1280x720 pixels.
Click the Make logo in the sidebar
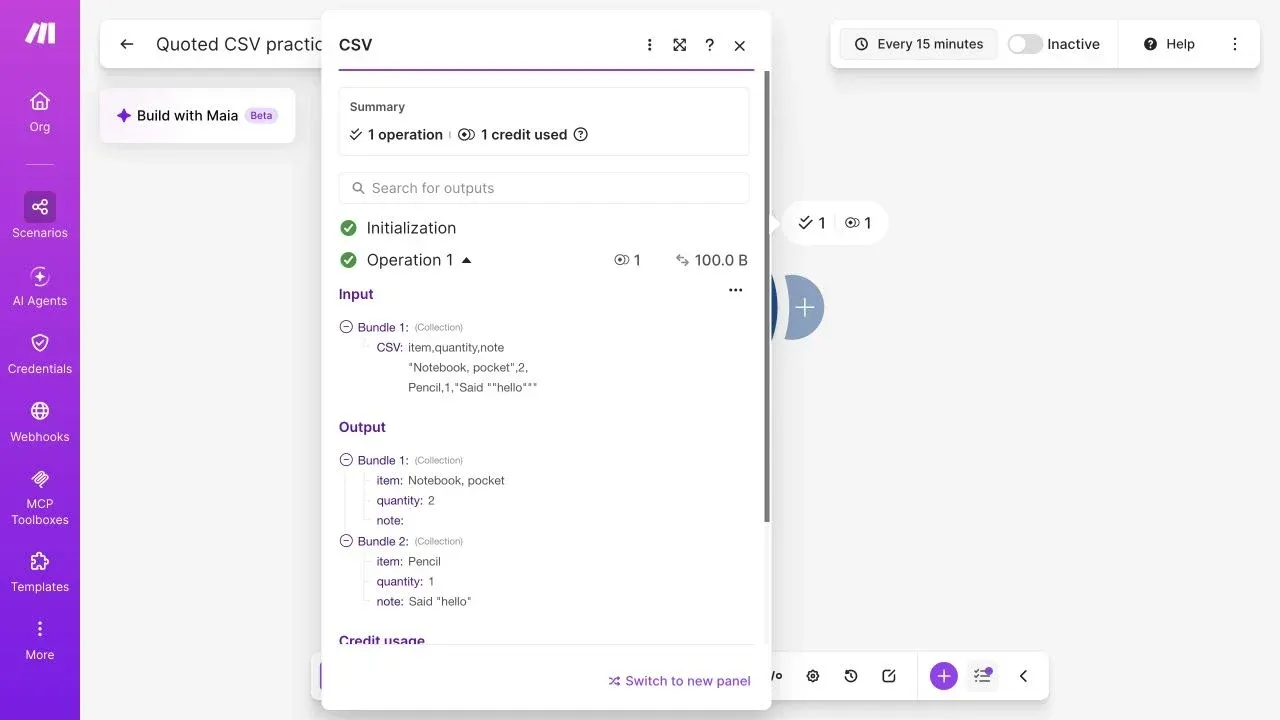(x=40, y=34)
